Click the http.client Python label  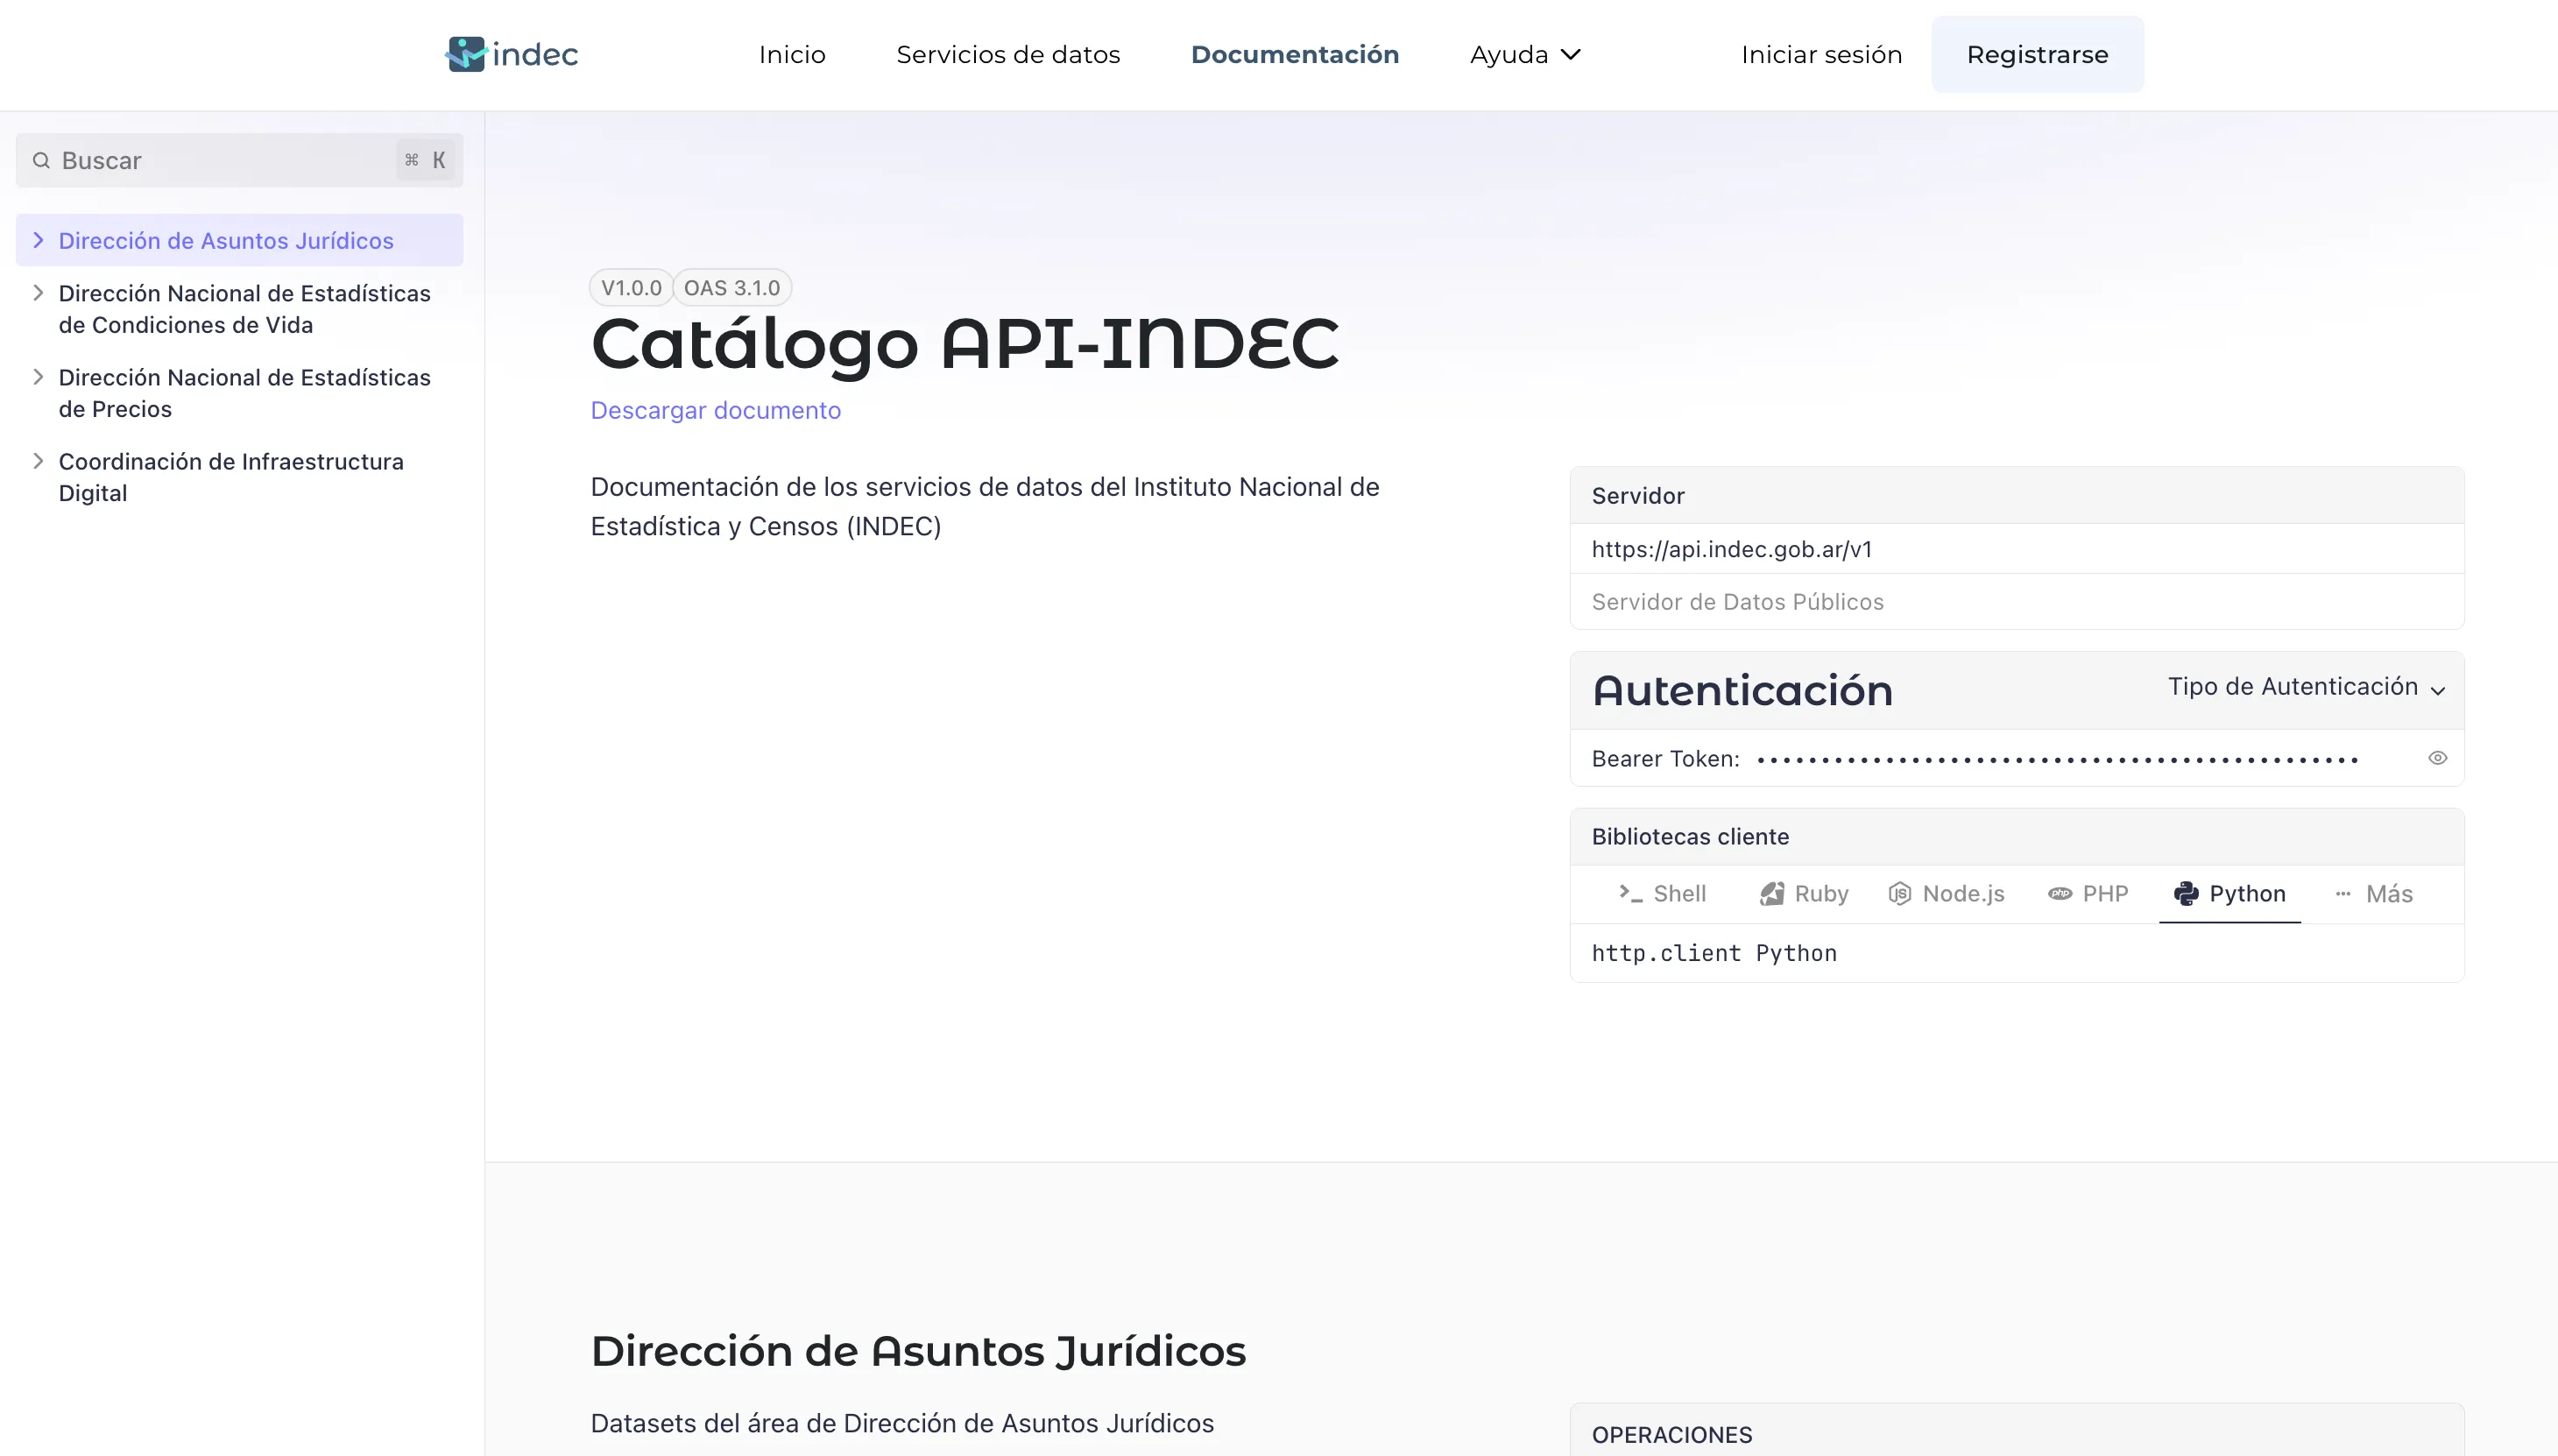pos(1714,953)
